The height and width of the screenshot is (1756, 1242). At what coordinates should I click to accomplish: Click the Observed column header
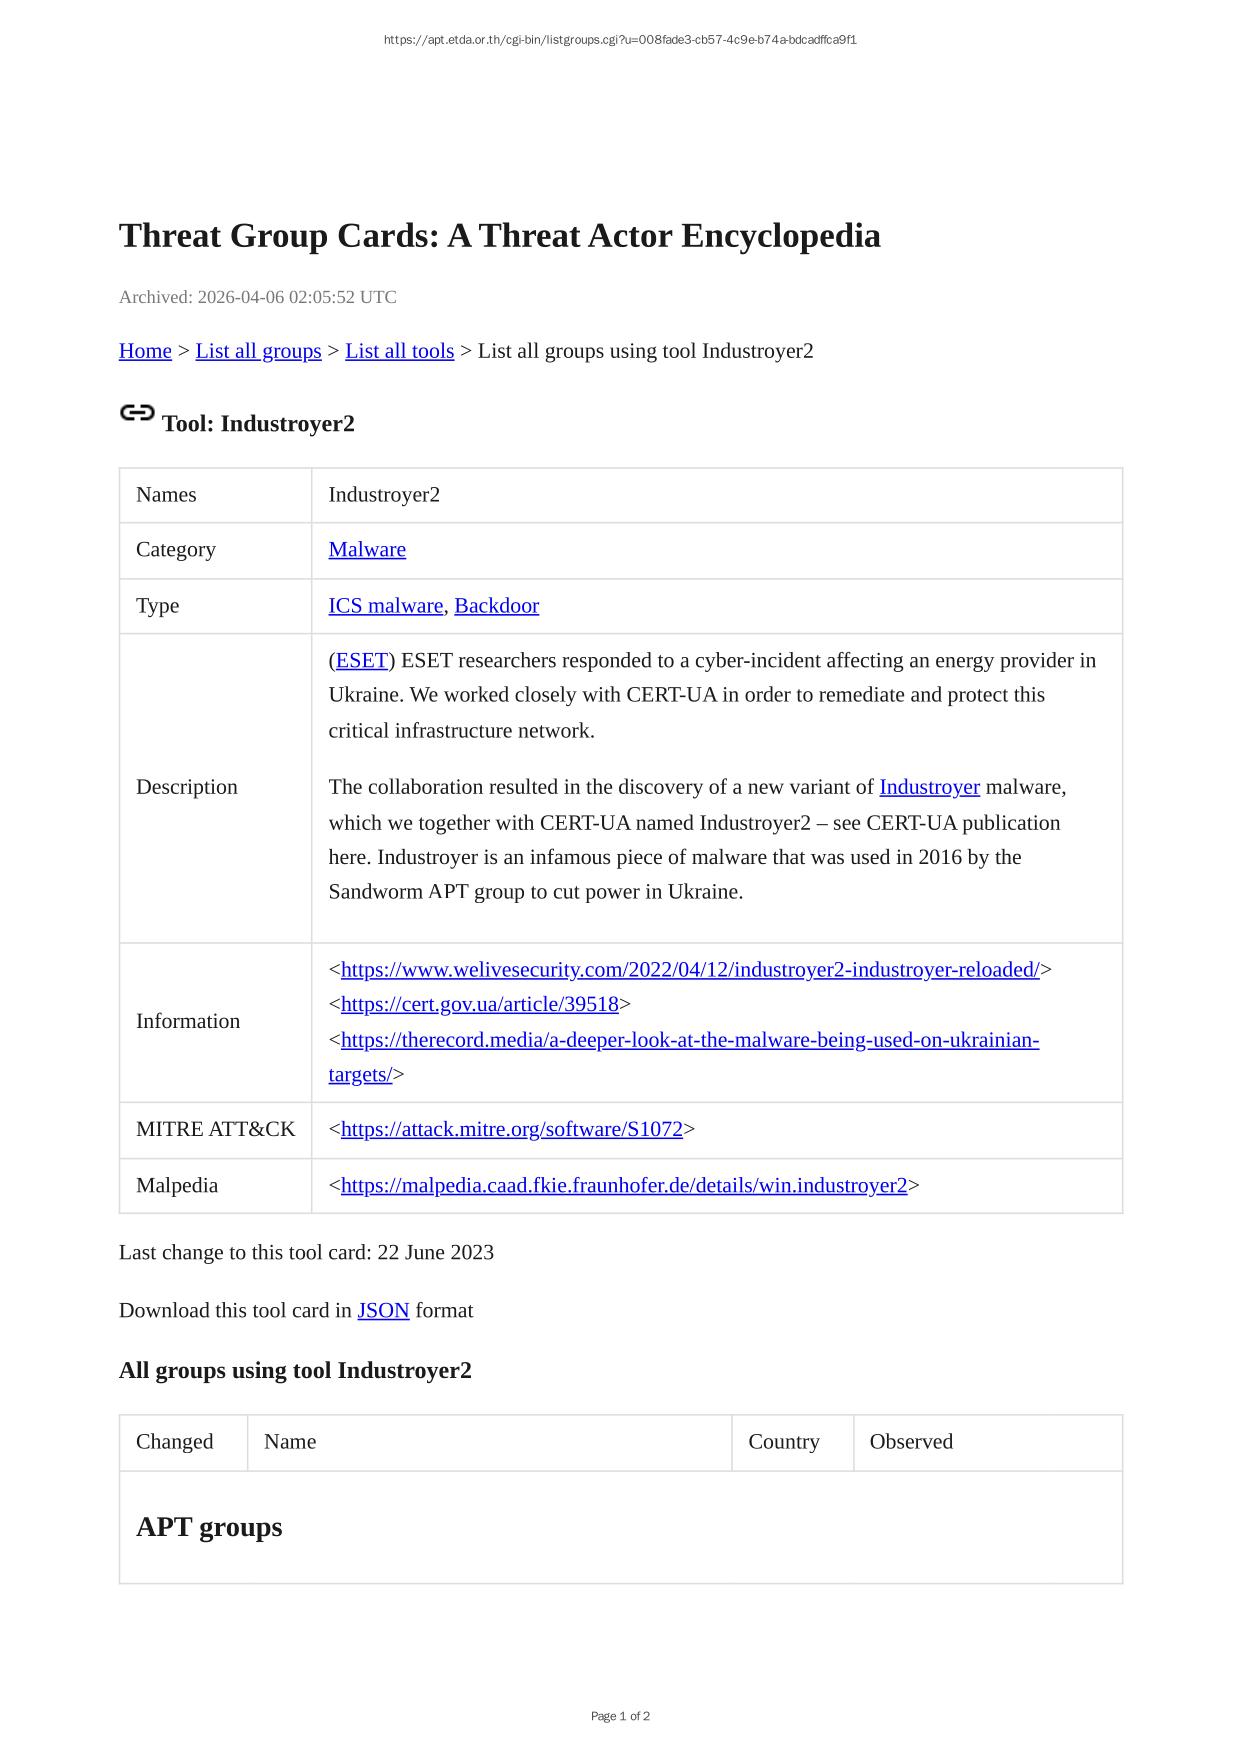pyautogui.click(x=911, y=1442)
